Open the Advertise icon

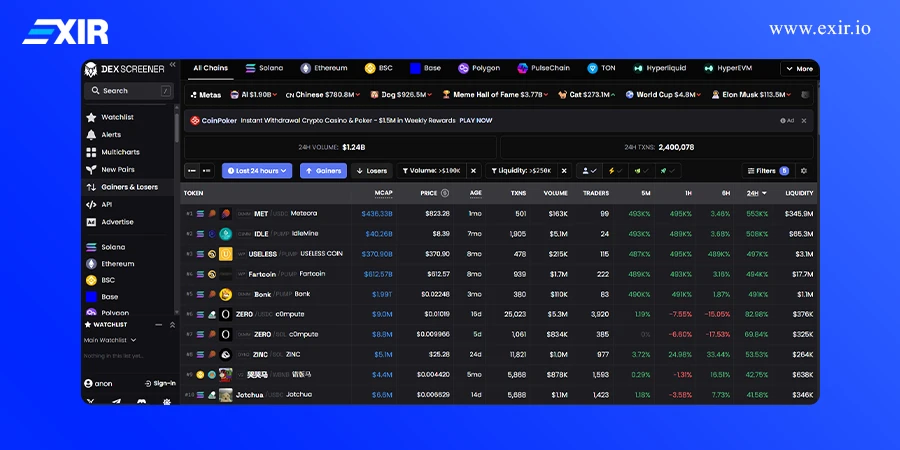[91, 222]
